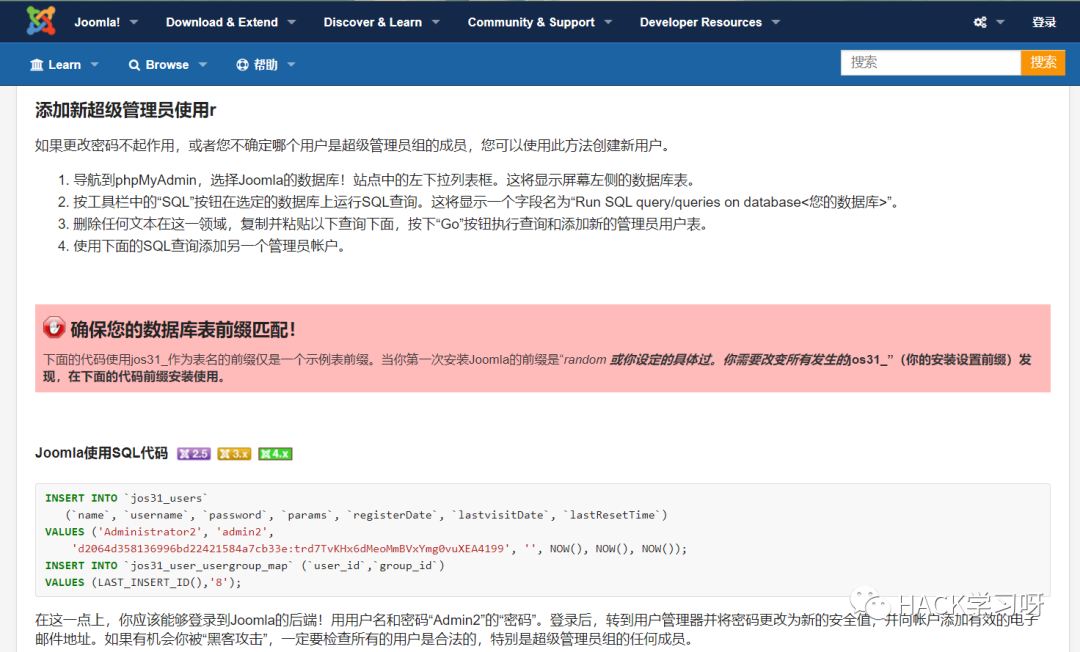
Task: Click the code text 'Administrator2', 'admin2'
Action: (x=183, y=532)
